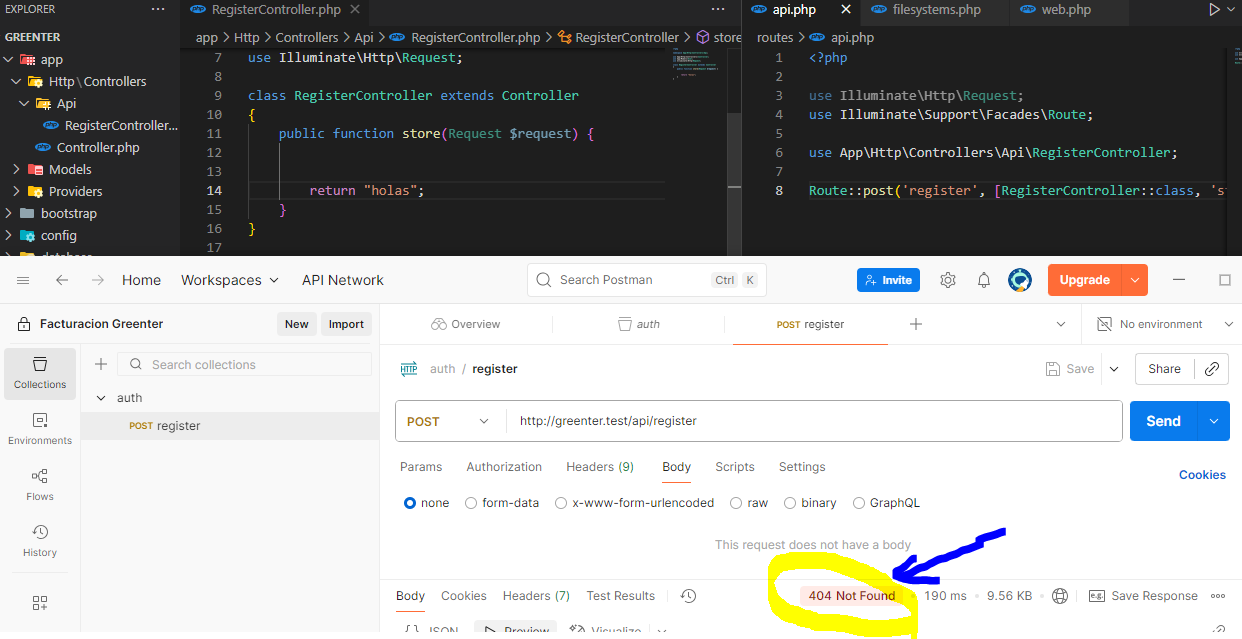This screenshot has width=1242, height=639.
Task: Open a new request tab with plus icon
Action: 916,324
